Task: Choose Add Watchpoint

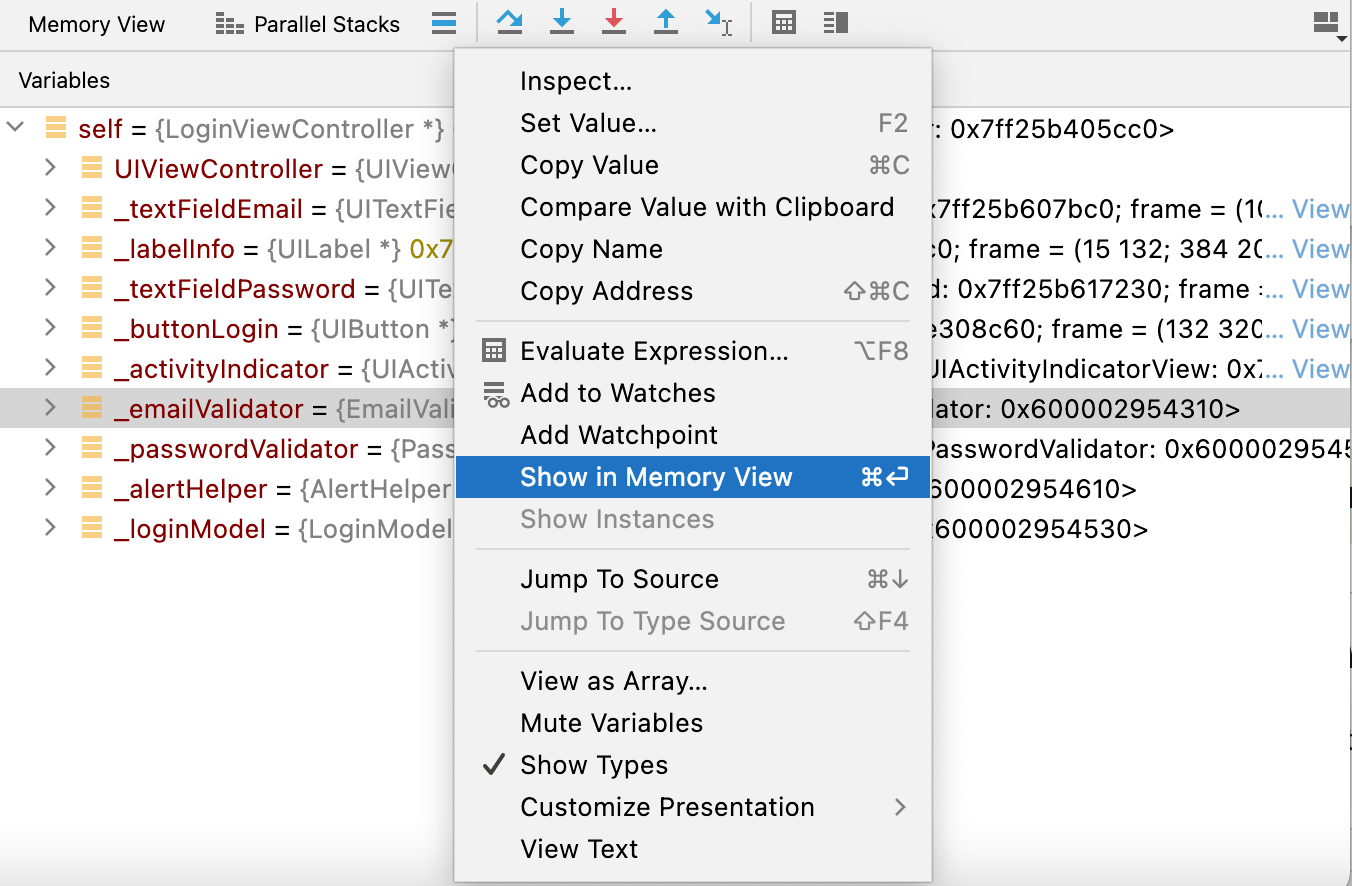Action: [x=693, y=435]
